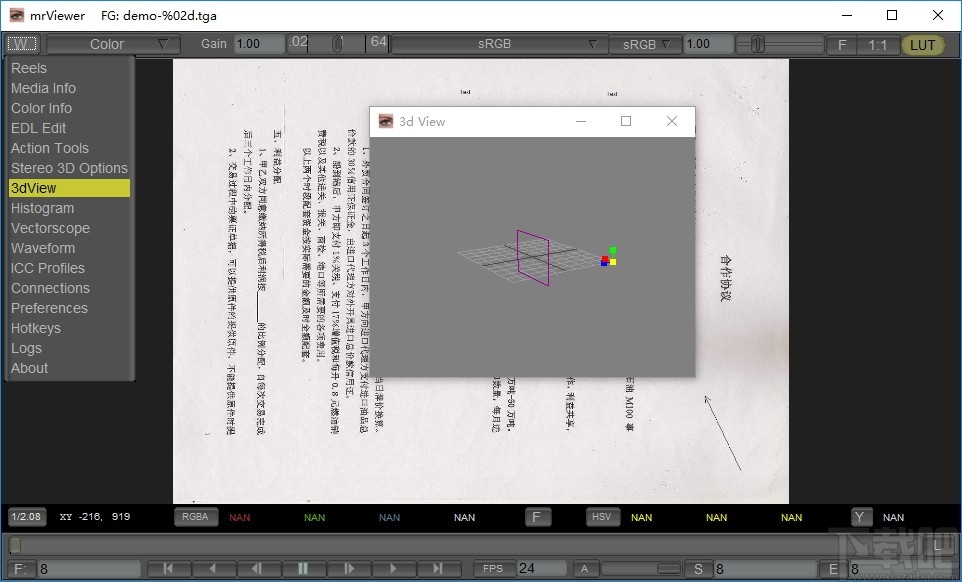
Task: Click the FPS input field showing 24
Action: (x=540, y=568)
